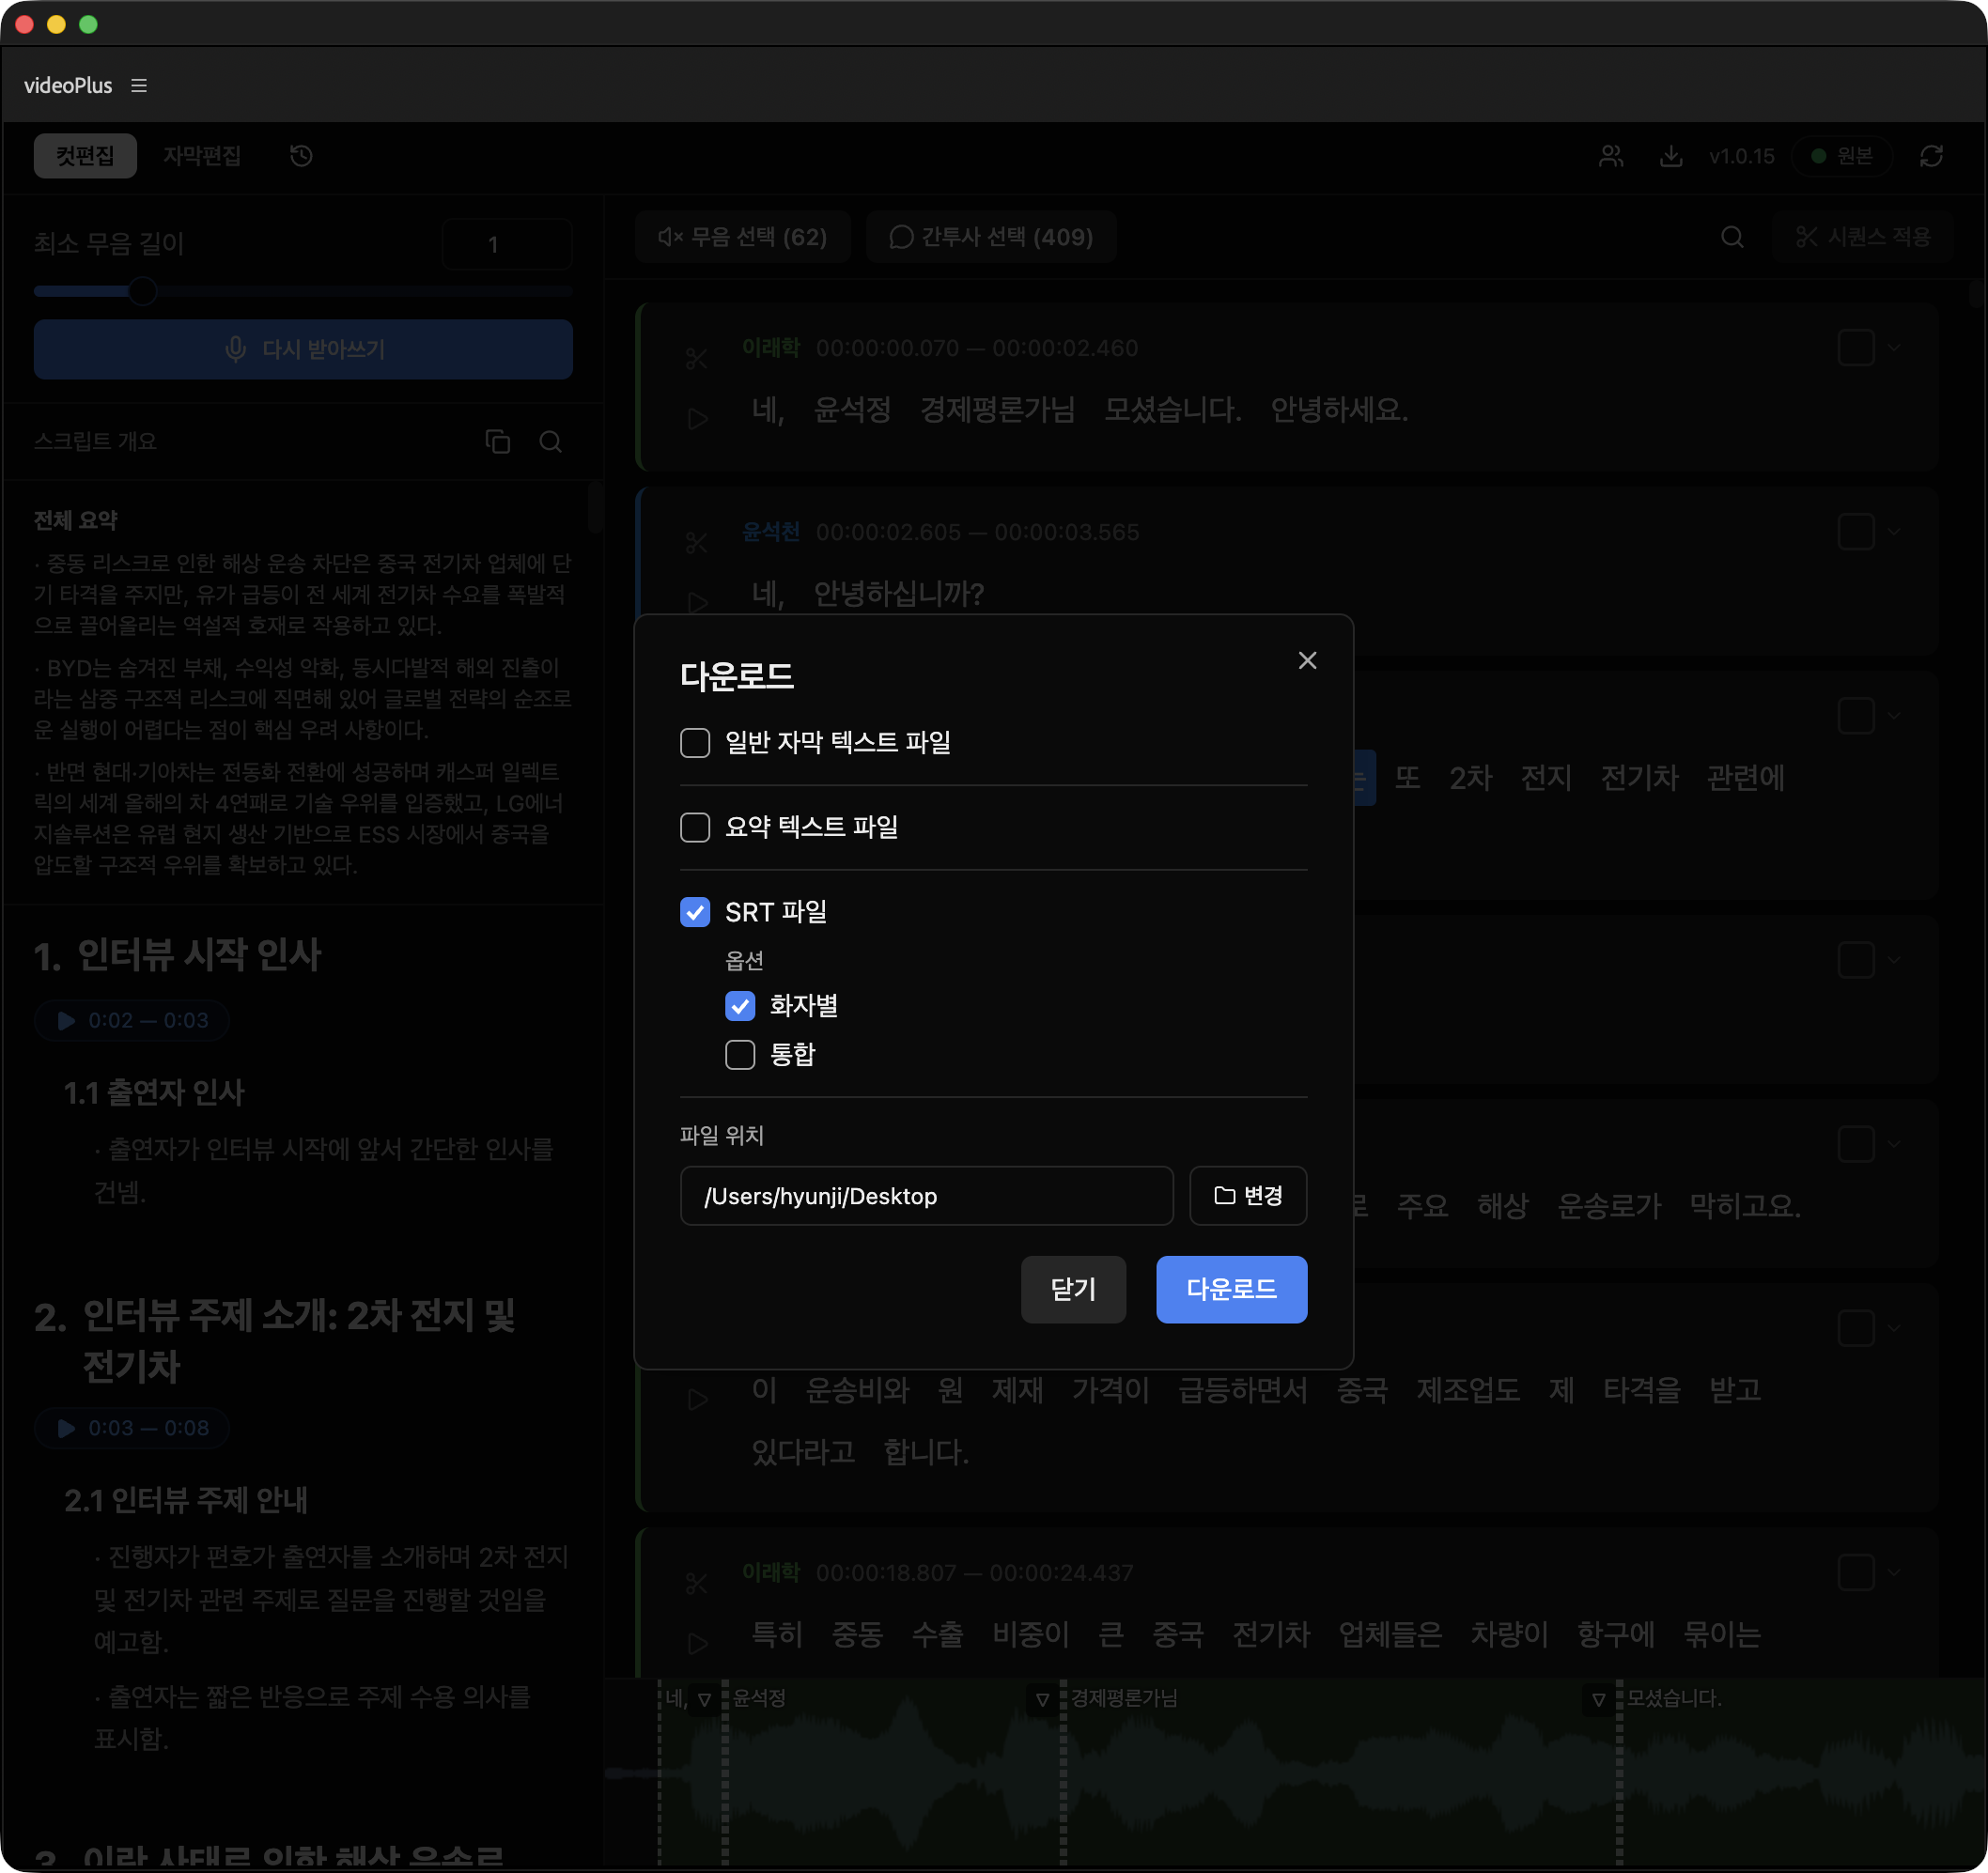Open the history clock icon

[301, 156]
